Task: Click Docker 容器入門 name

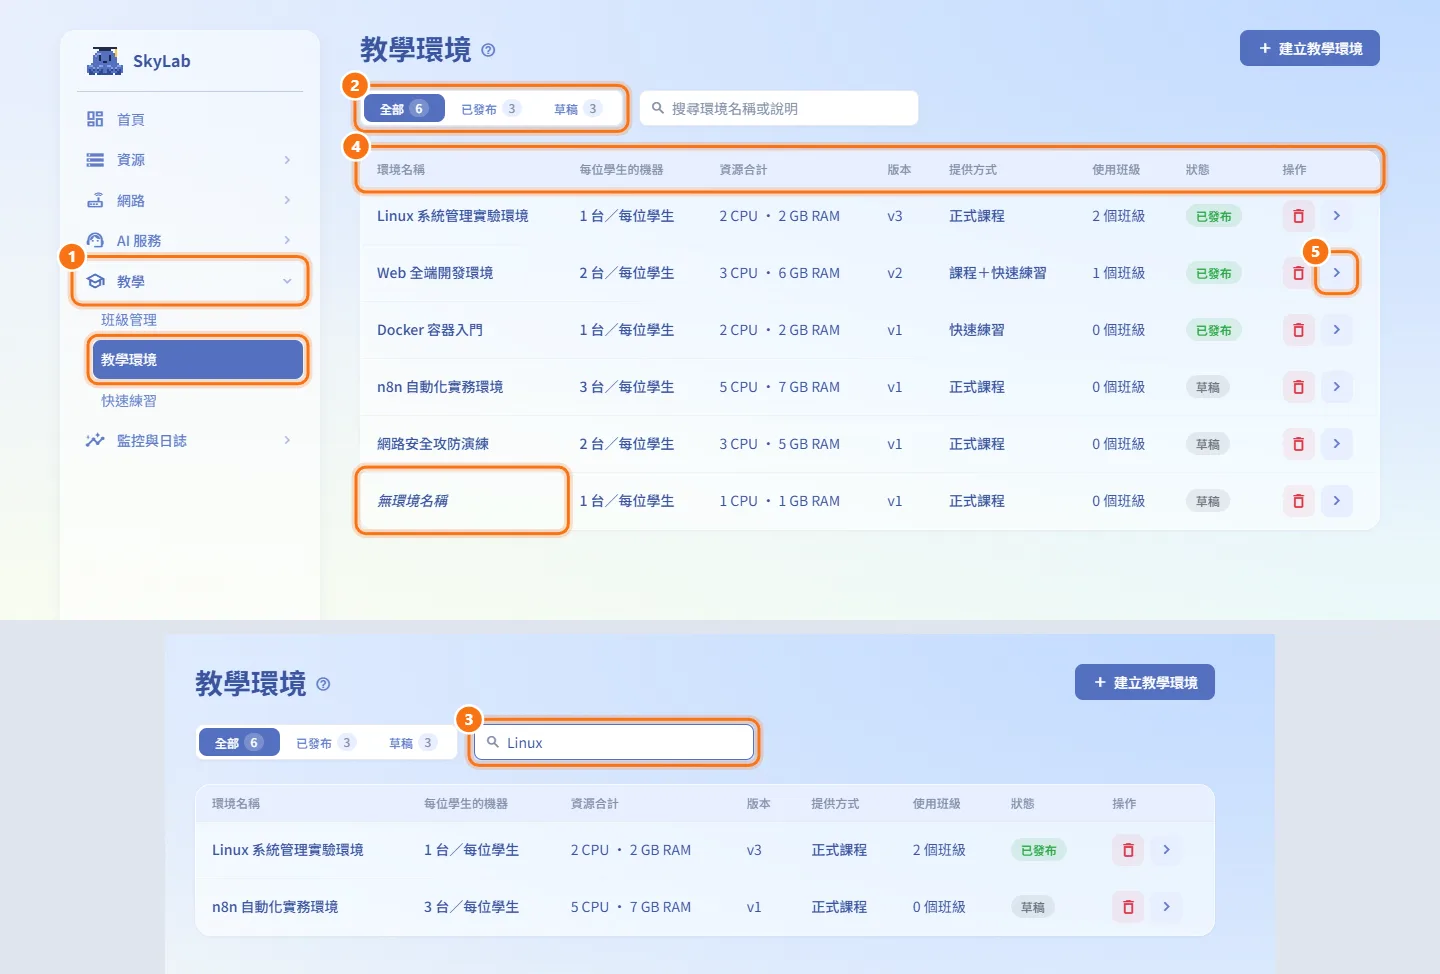Action: pos(430,330)
